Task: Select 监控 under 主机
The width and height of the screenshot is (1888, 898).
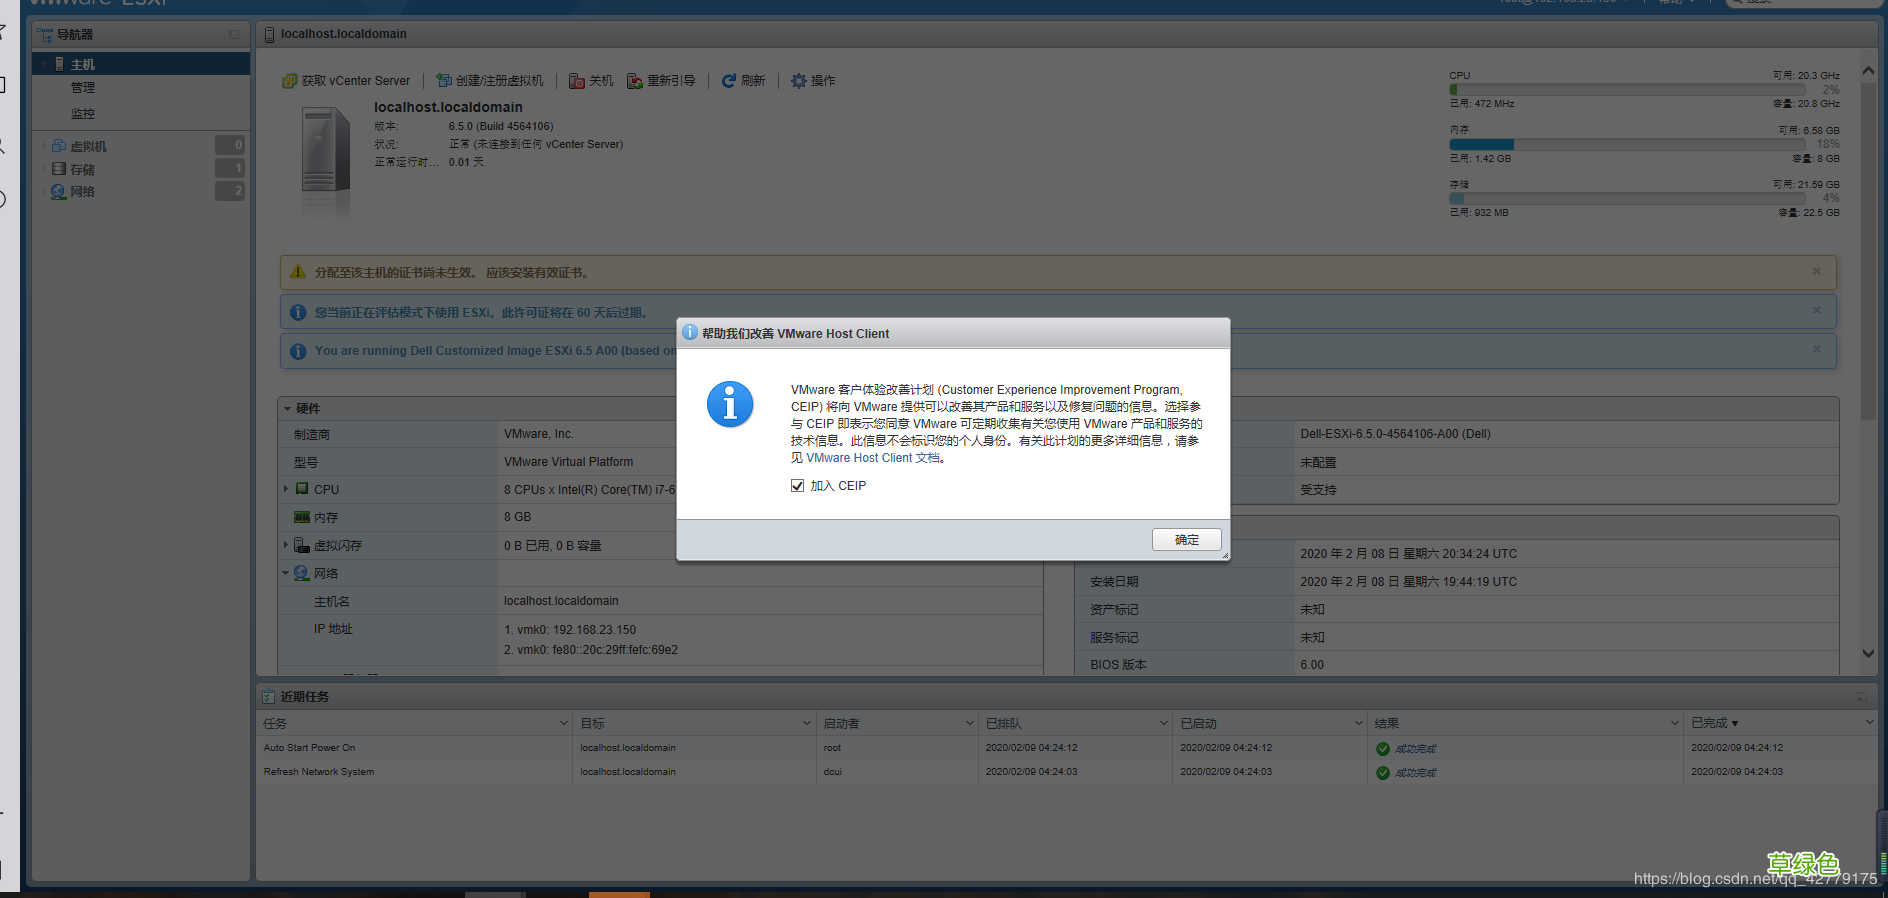Action: pos(83,114)
